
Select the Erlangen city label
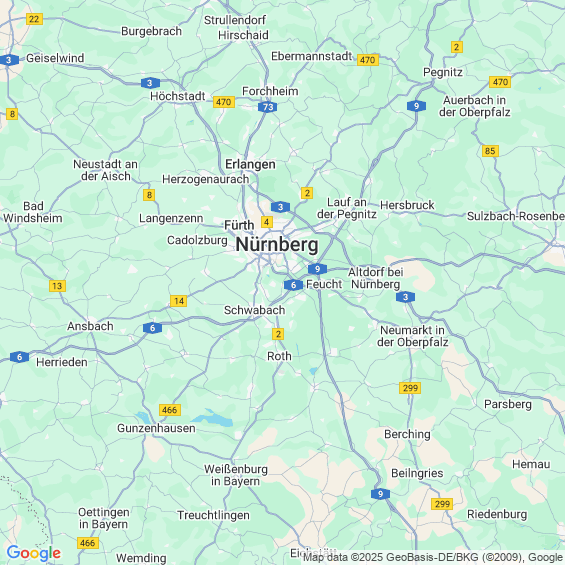[x=250, y=164]
